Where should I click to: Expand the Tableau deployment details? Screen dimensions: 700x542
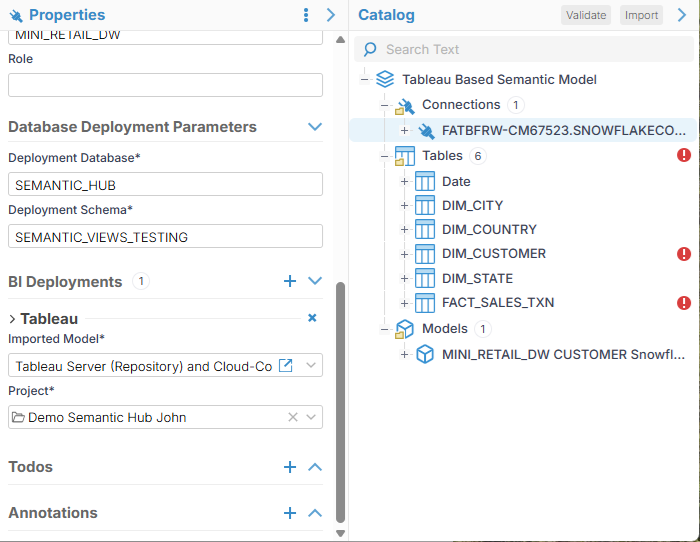(x=12, y=319)
